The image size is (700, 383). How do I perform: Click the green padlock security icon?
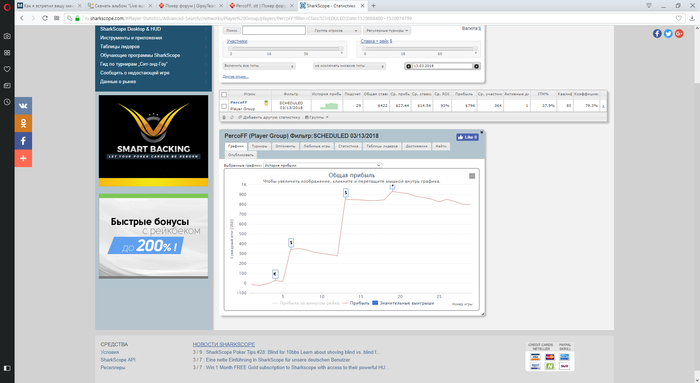tap(77, 18)
